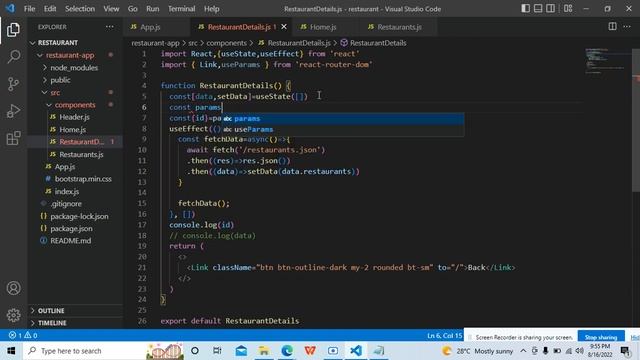Toggle the Panel layout icon
This screenshot has width=640, height=360.
[538, 8]
